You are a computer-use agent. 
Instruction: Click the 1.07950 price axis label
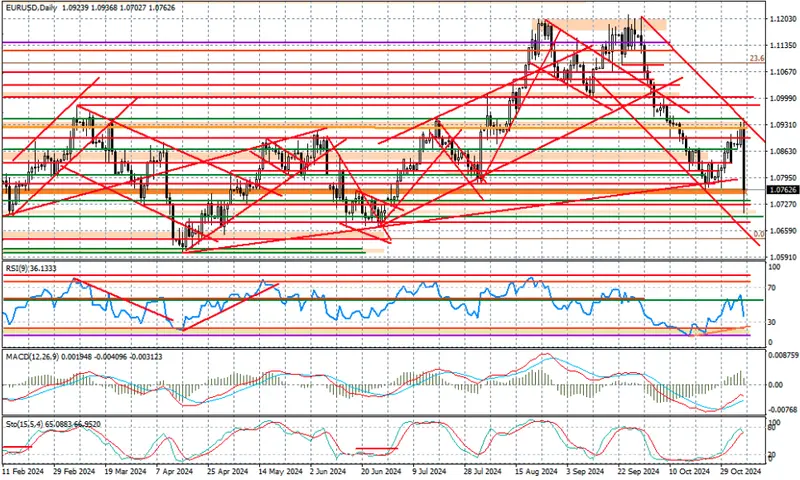point(782,178)
